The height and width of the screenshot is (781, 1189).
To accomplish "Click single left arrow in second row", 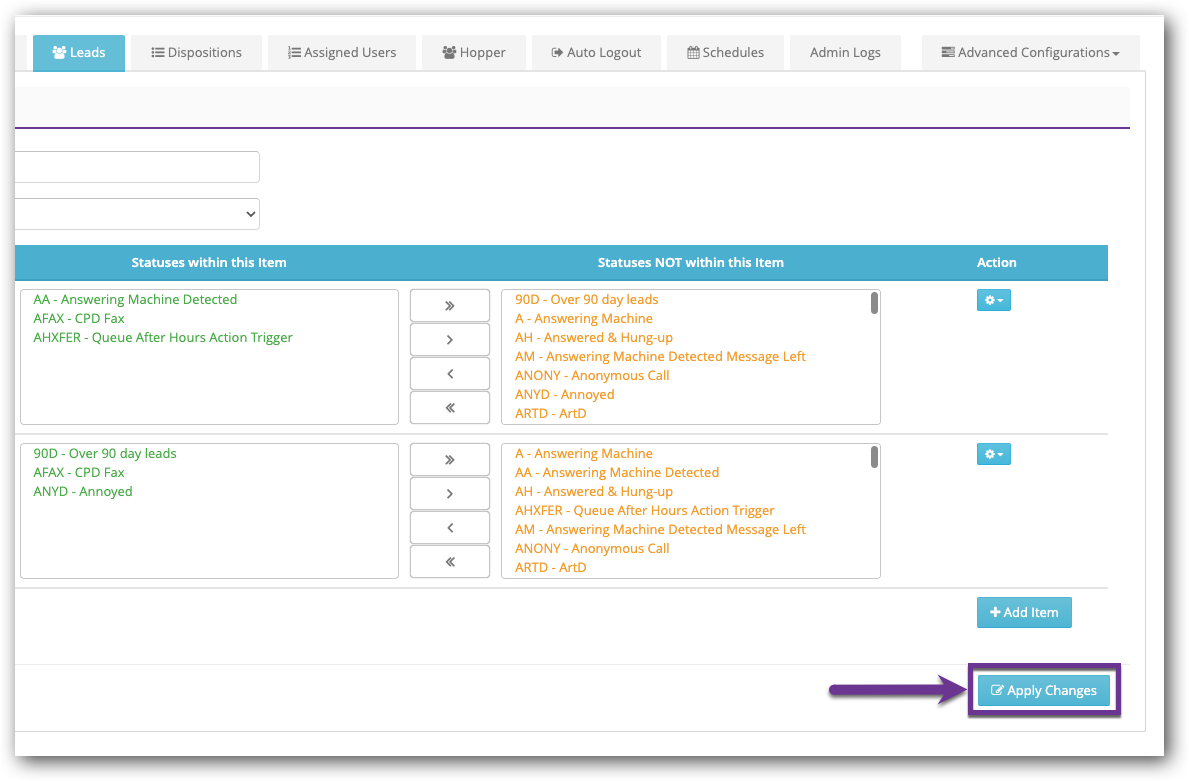I will point(449,528).
